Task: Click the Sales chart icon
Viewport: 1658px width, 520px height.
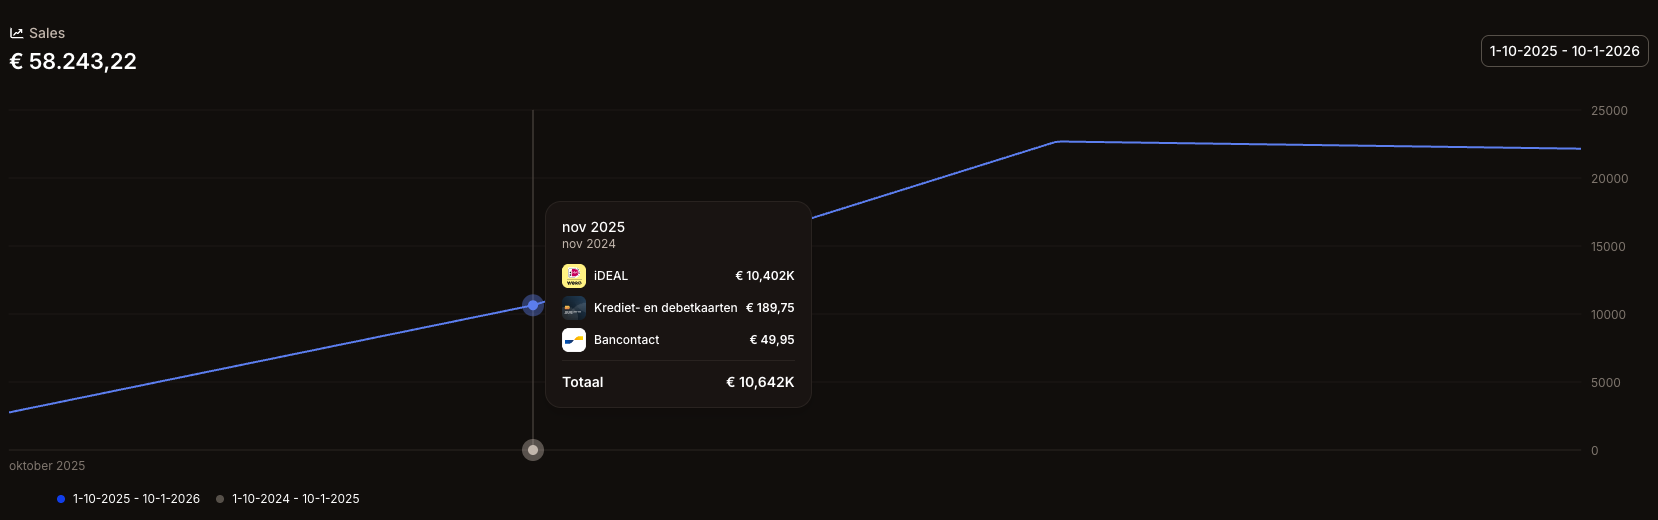Action: 16,33
